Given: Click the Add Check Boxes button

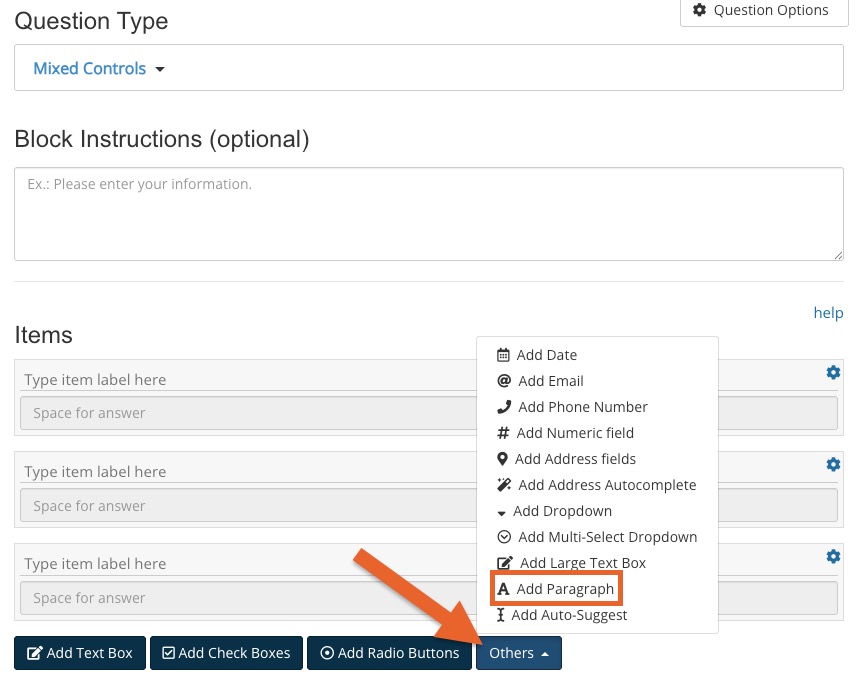Looking at the screenshot, I should [x=227, y=653].
